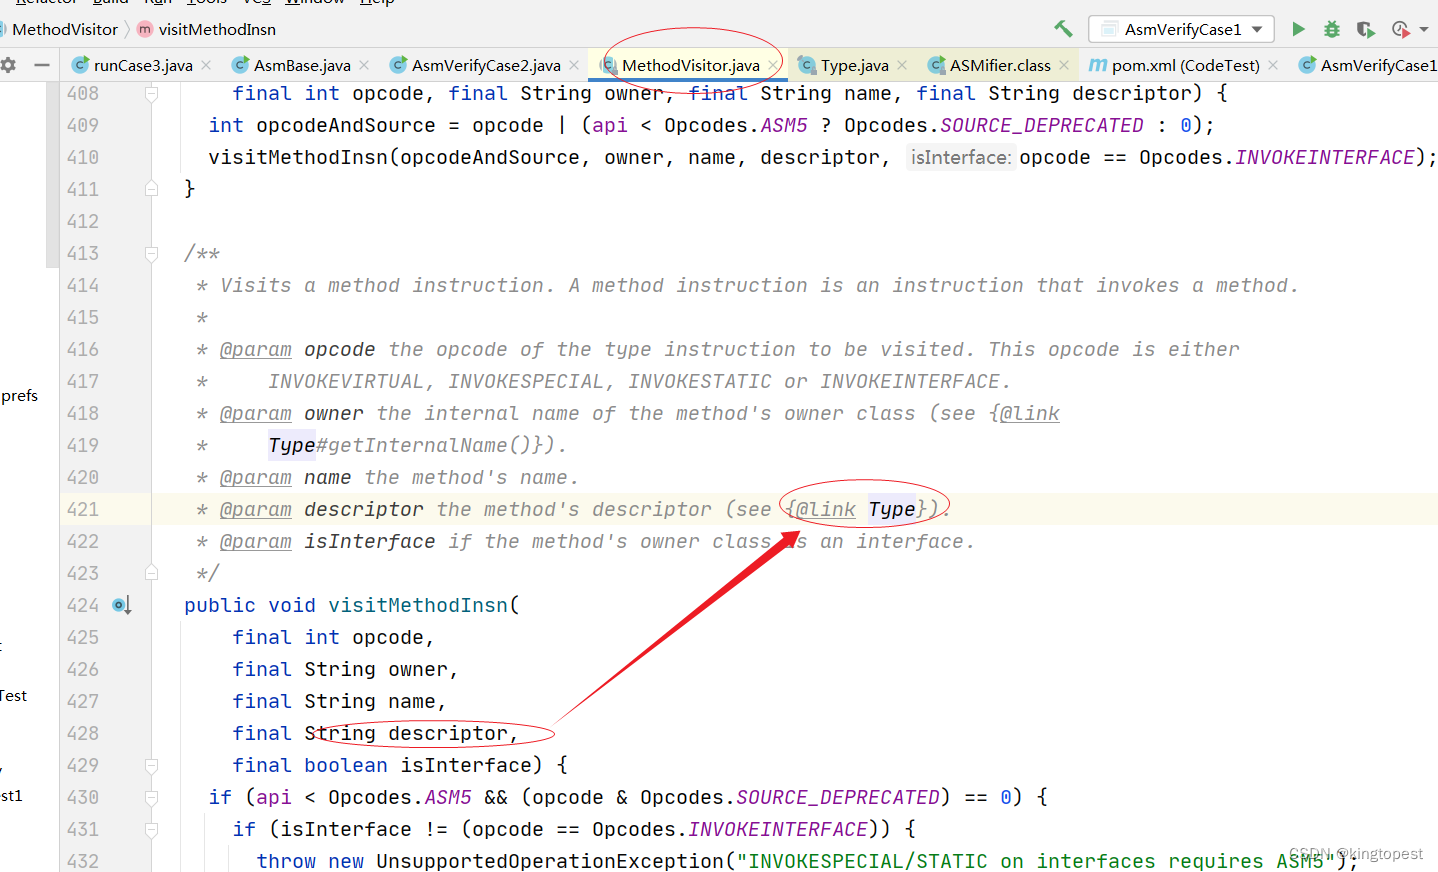Image resolution: width=1438 pixels, height=872 pixels.
Task: Run with Coverage using the shield icon
Action: pyautogui.click(x=1365, y=28)
